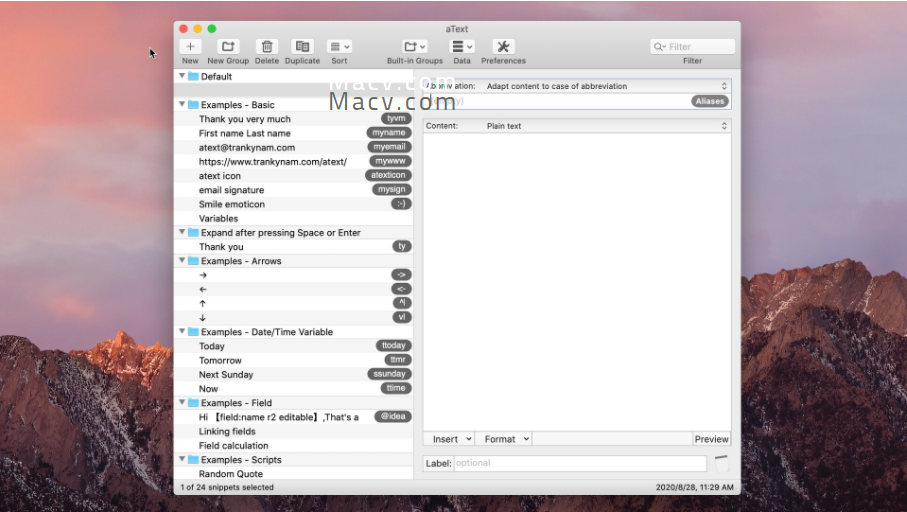Screen dimensions: 907x512
Task: Select the left arrow snippet row
Action: (293, 289)
